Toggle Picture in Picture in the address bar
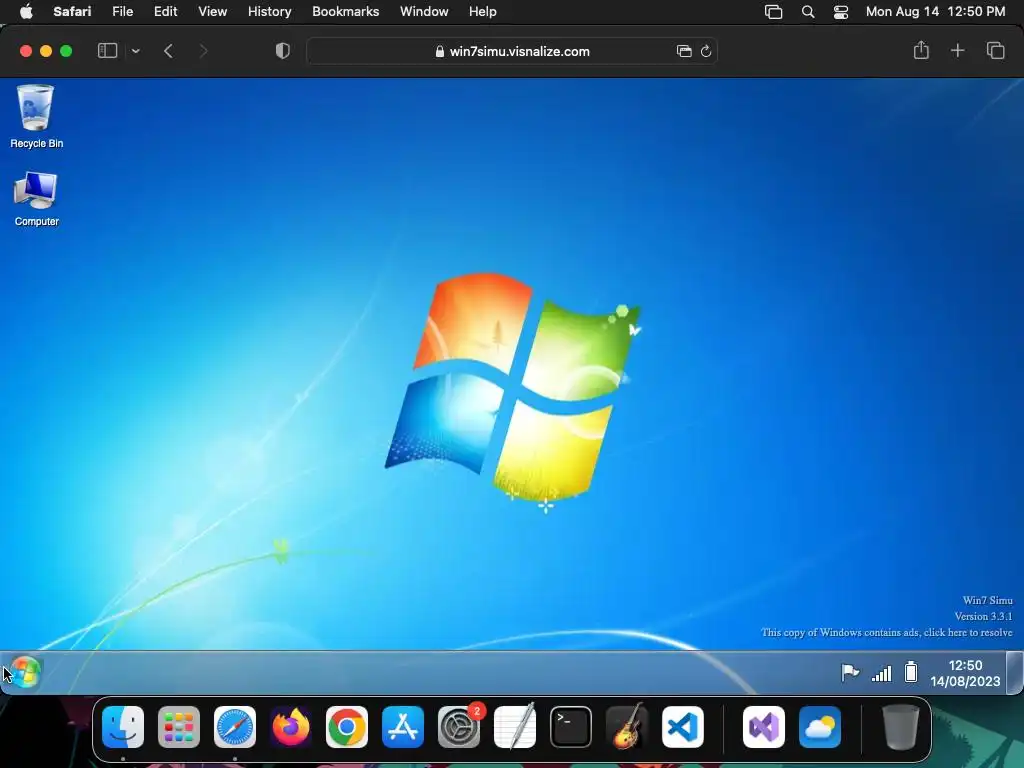 [684, 51]
